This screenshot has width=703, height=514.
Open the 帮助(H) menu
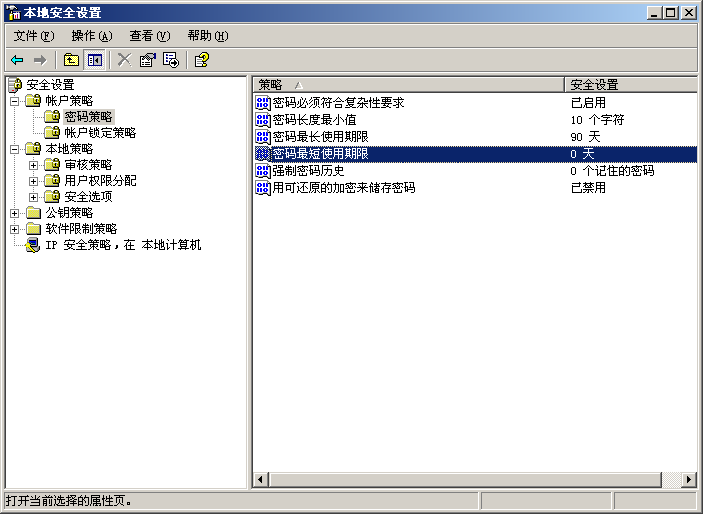tap(208, 36)
